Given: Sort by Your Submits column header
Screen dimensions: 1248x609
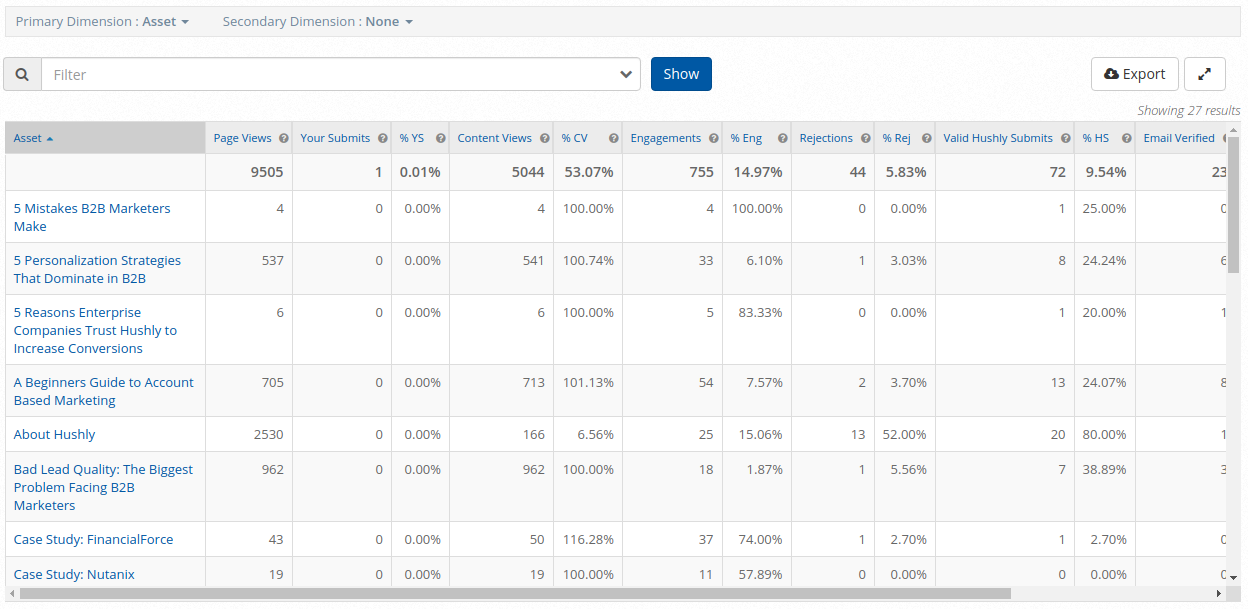Looking at the screenshot, I should point(335,138).
